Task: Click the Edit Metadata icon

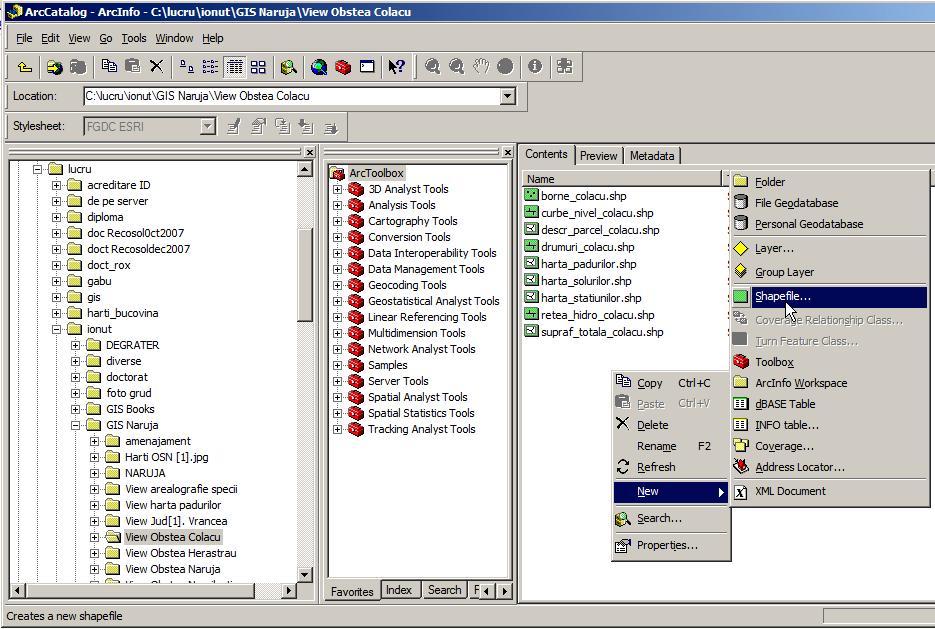Action: point(234,126)
